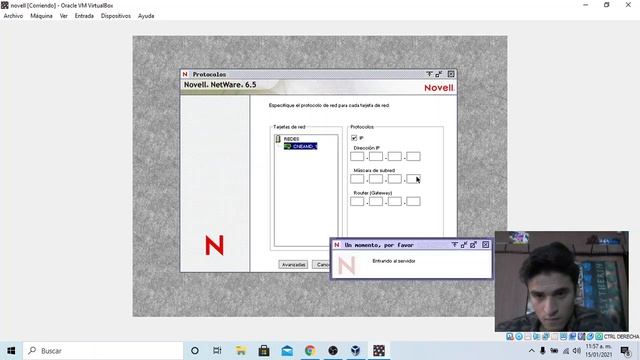Click the fourth octet of Router (Gateway)
Viewport: 640px width, 360px height.
pyautogui.click(x=413, y=201)
